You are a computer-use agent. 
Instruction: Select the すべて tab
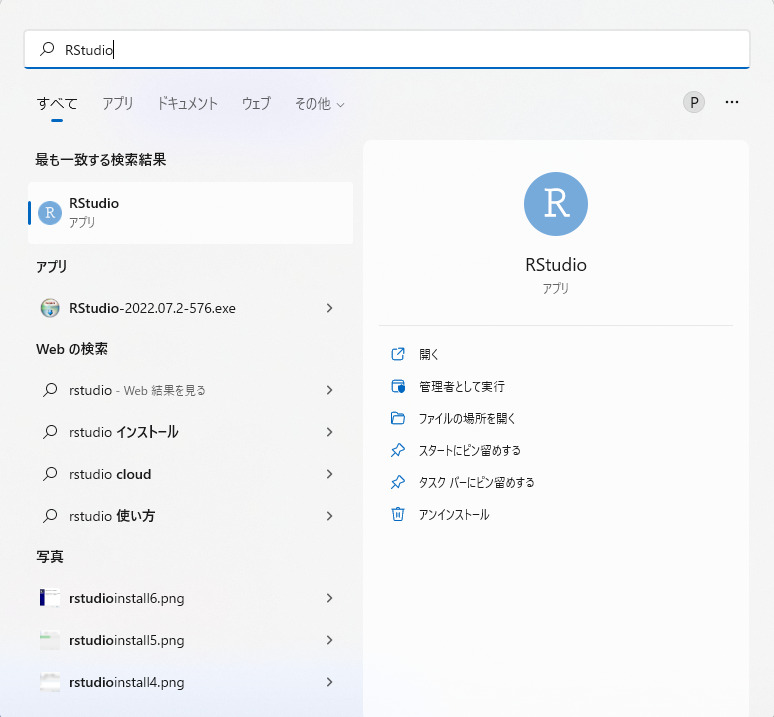[x=57, y=104]
